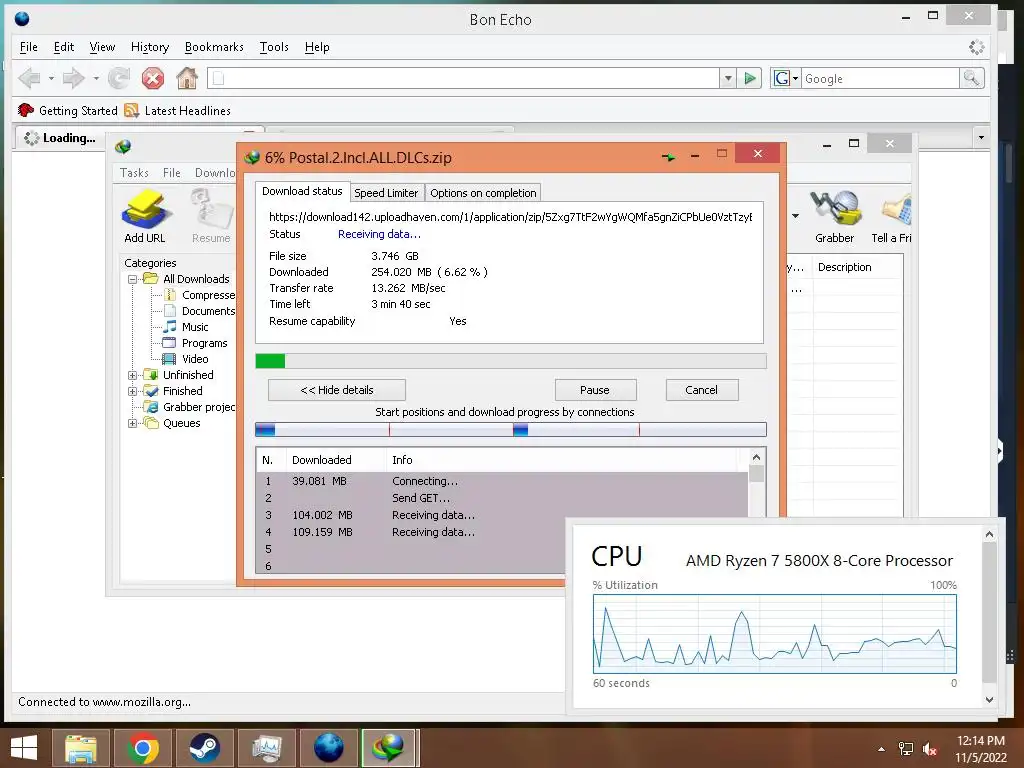The width and height of the screenshot is (1024, 768).
Task: Open the list all tabs dropdown
Action: coord(981,138)
